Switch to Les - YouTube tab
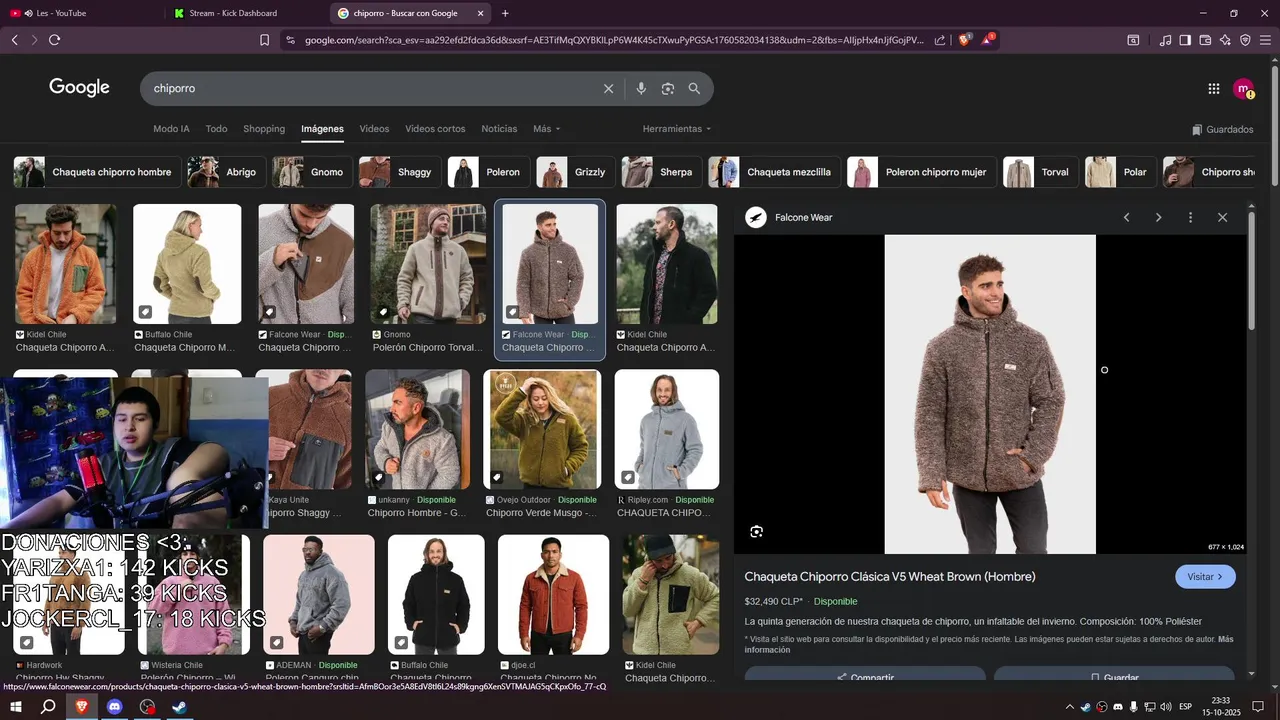1280x720 pixels. [x=83, y=13]
